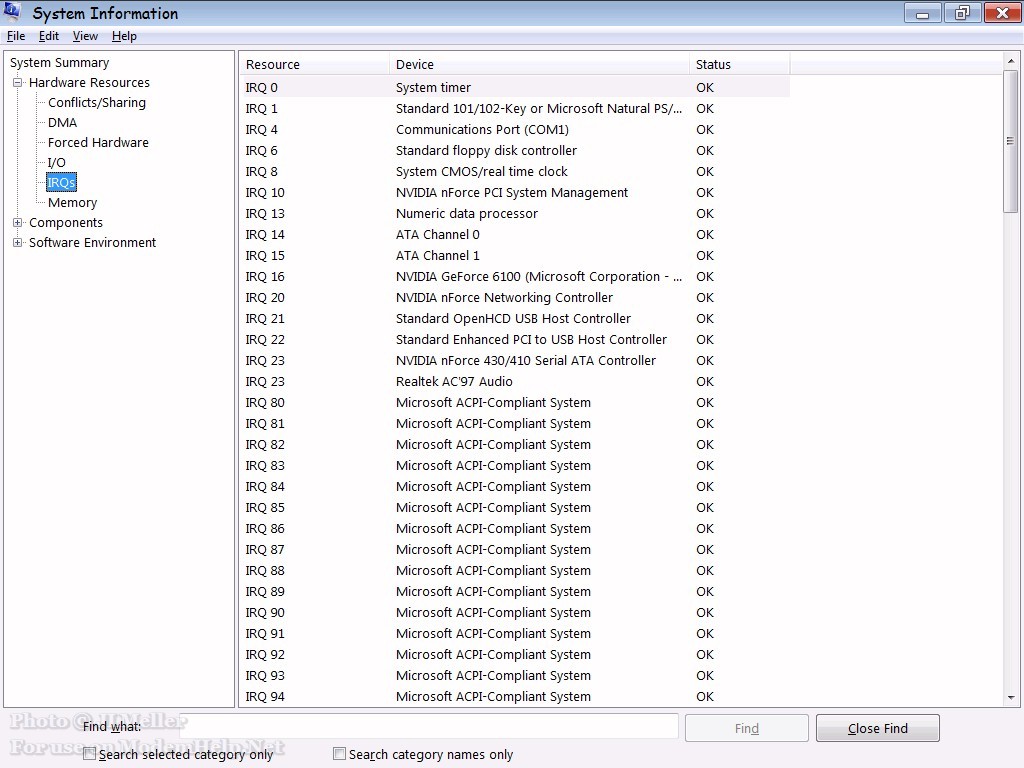Select the IRQs category
The height and width of the screenshot is (768, 1024).
tap(61, 182)
